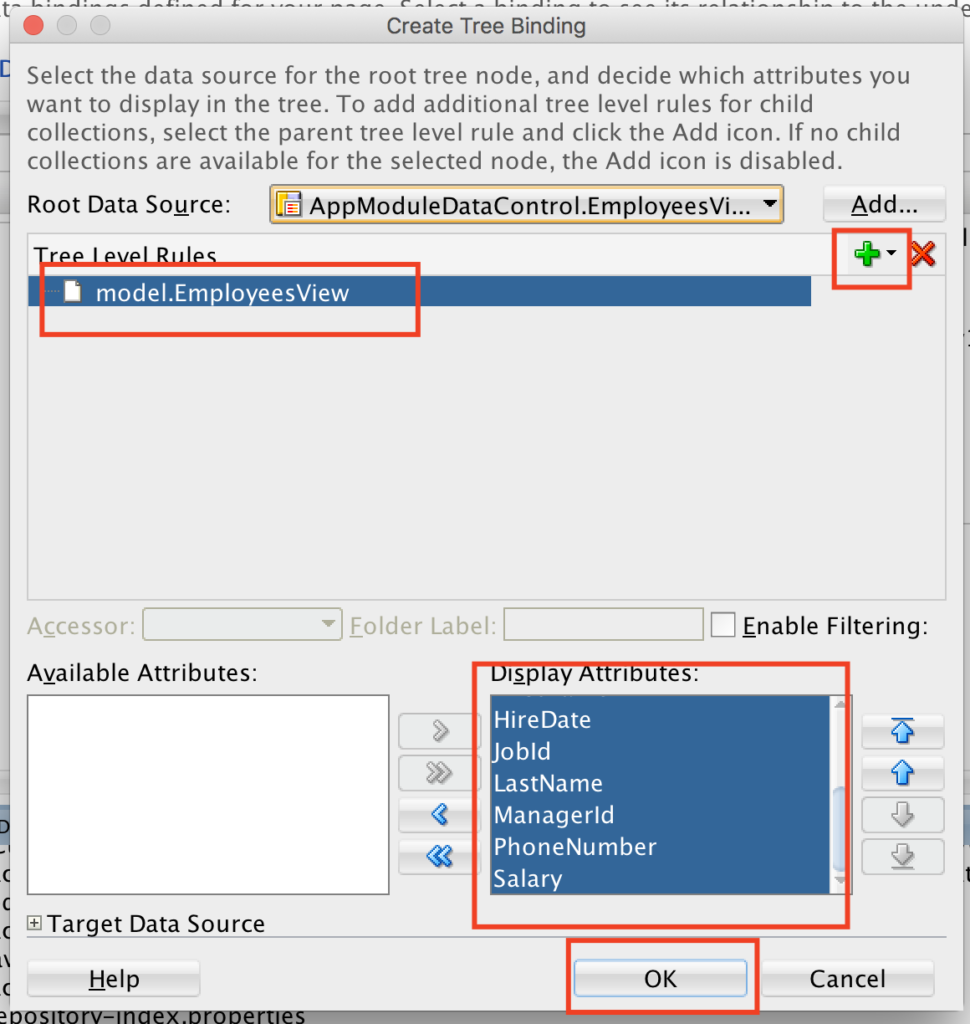970x1024 pixels.
Task: Shuttle all attributes to Display Attributes
Action: tap(438, 773)
